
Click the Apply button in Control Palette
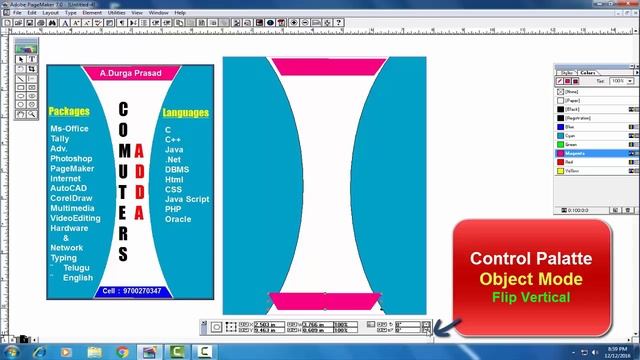(216, 327)
